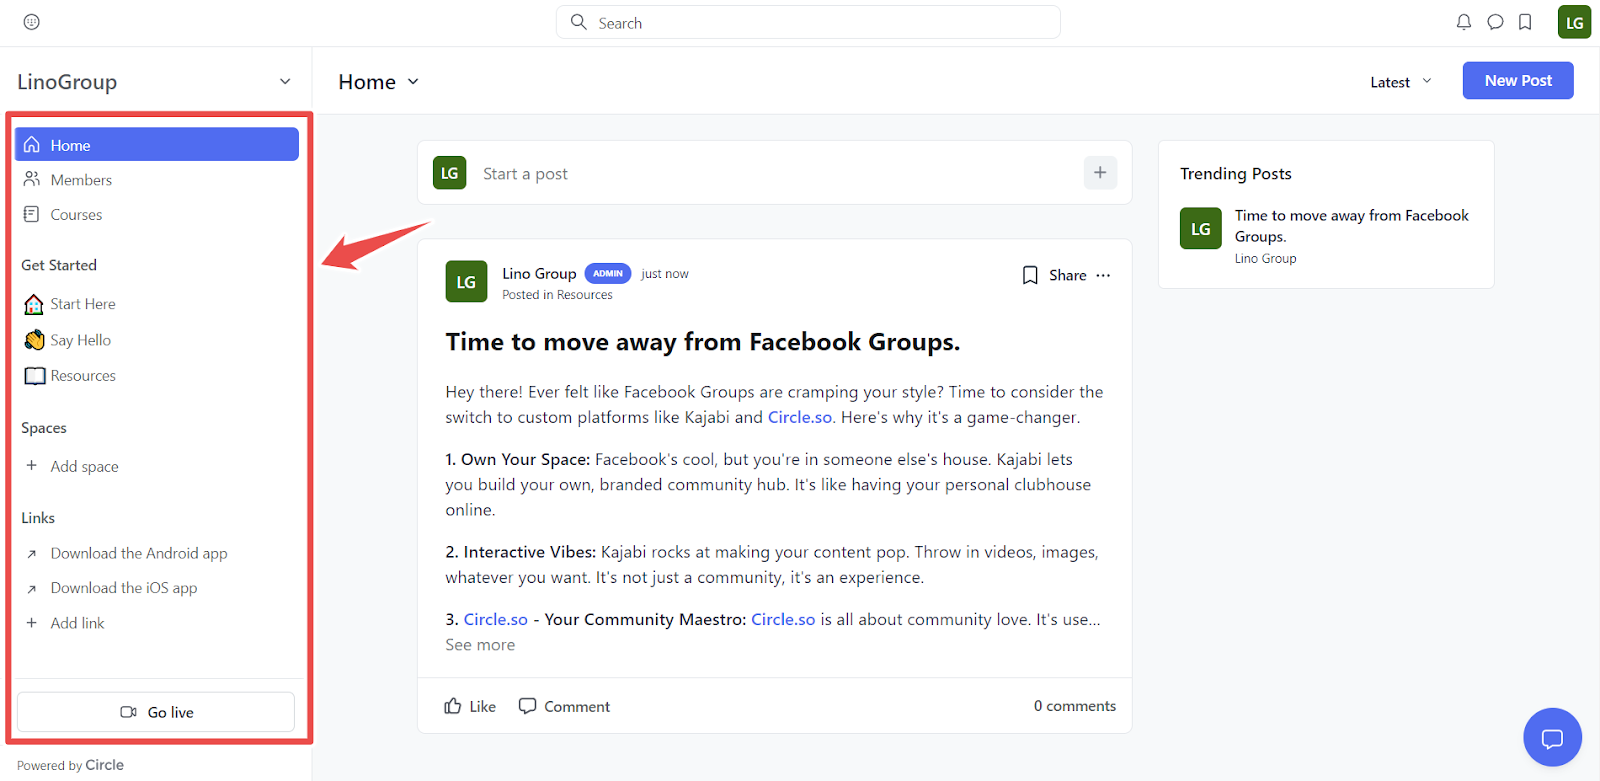
Task: Click See more to expand post
Action: [480, 645]
